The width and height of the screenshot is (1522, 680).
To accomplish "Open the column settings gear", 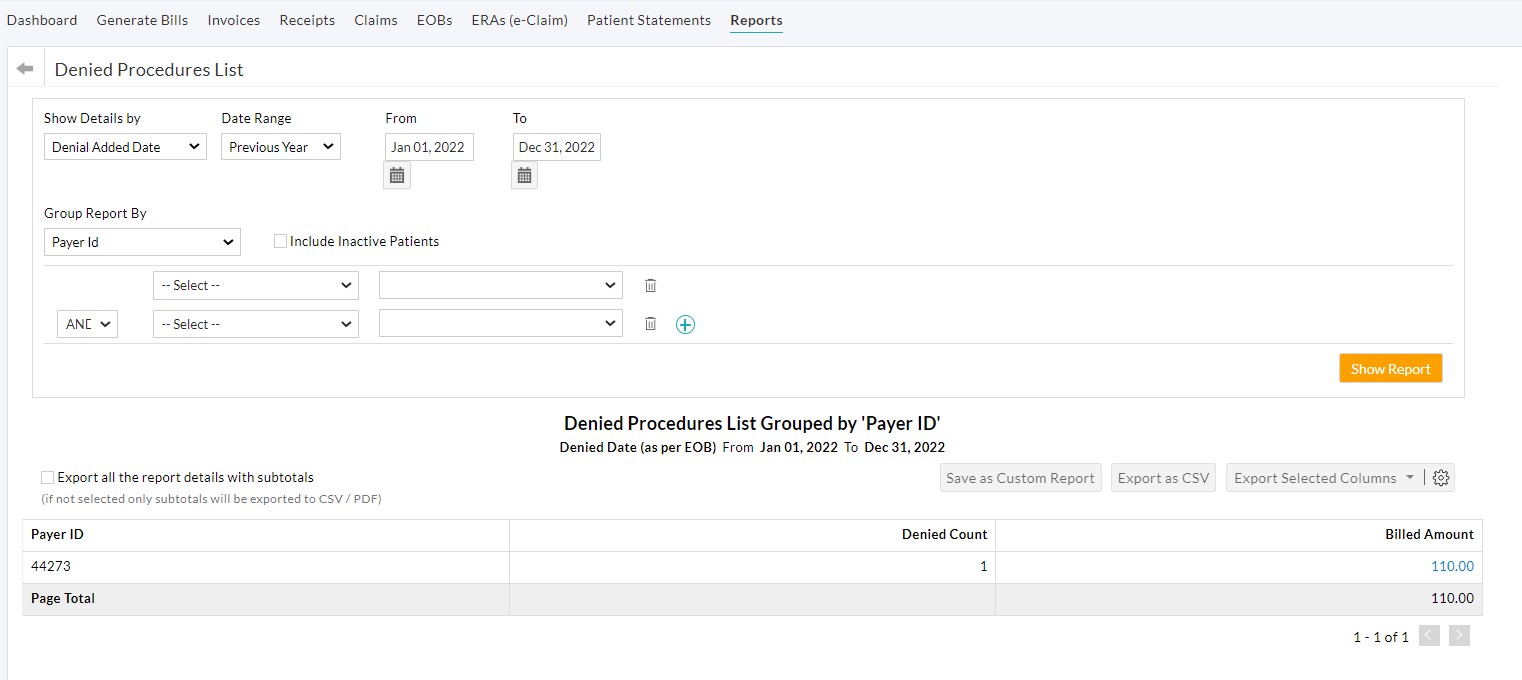I will 1440,478.
